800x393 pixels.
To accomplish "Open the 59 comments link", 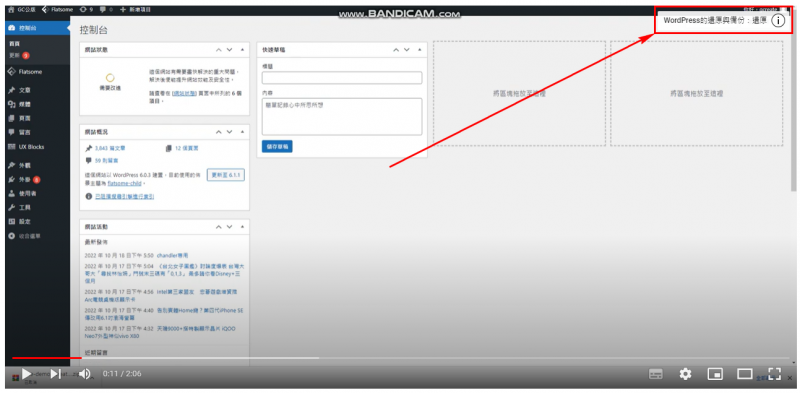I will coord(105,160).
